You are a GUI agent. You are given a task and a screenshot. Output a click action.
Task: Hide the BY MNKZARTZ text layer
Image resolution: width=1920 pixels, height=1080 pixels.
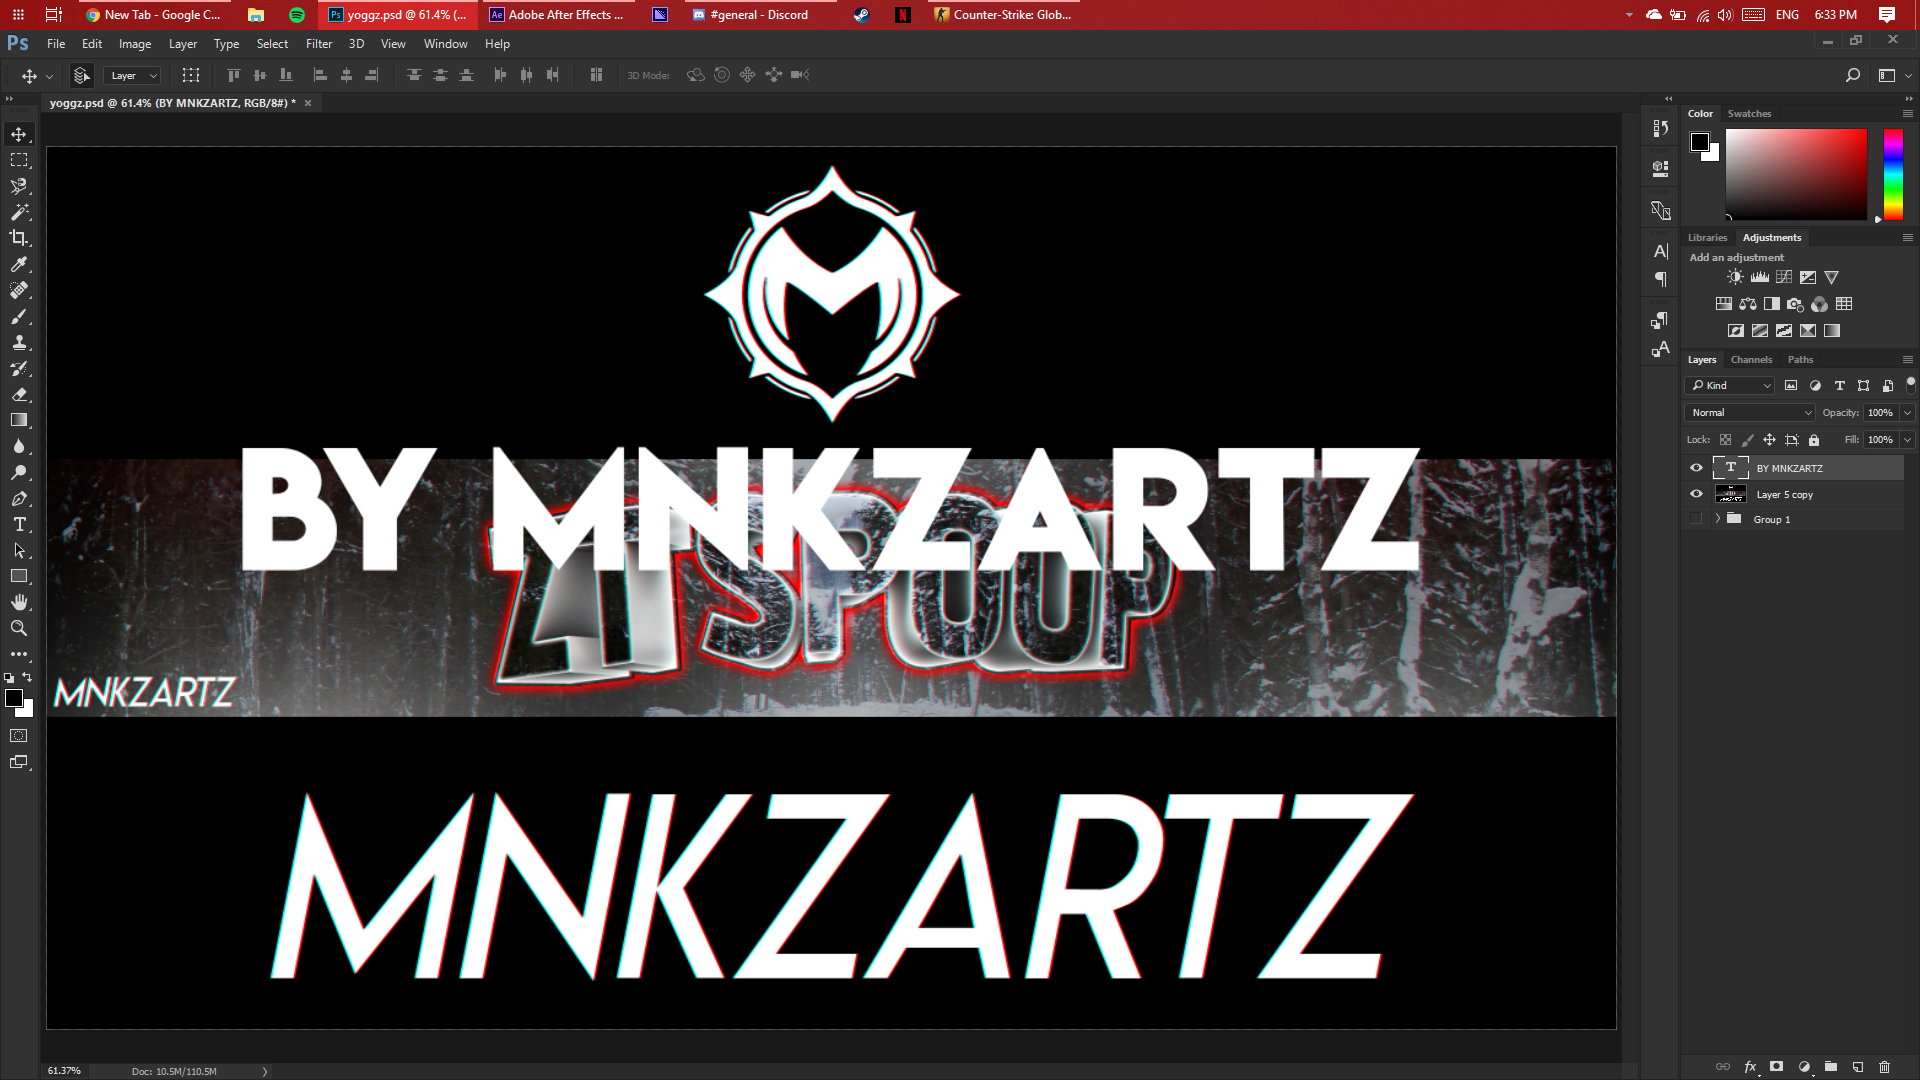pos(1696,467)
